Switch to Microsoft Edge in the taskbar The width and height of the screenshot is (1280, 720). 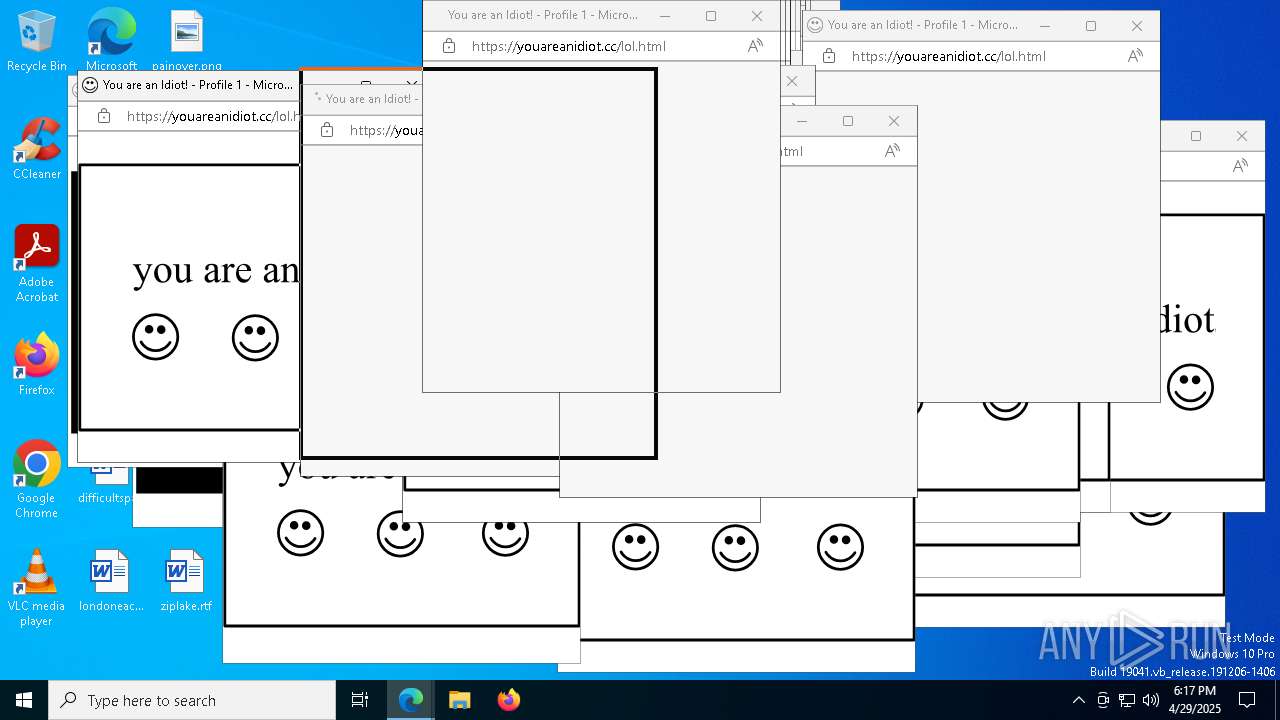click(411, 700)
